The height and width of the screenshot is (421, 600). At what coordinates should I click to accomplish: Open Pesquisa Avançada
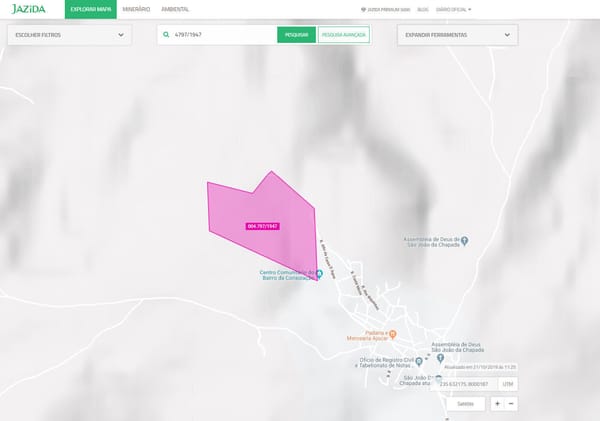[344, 35]
